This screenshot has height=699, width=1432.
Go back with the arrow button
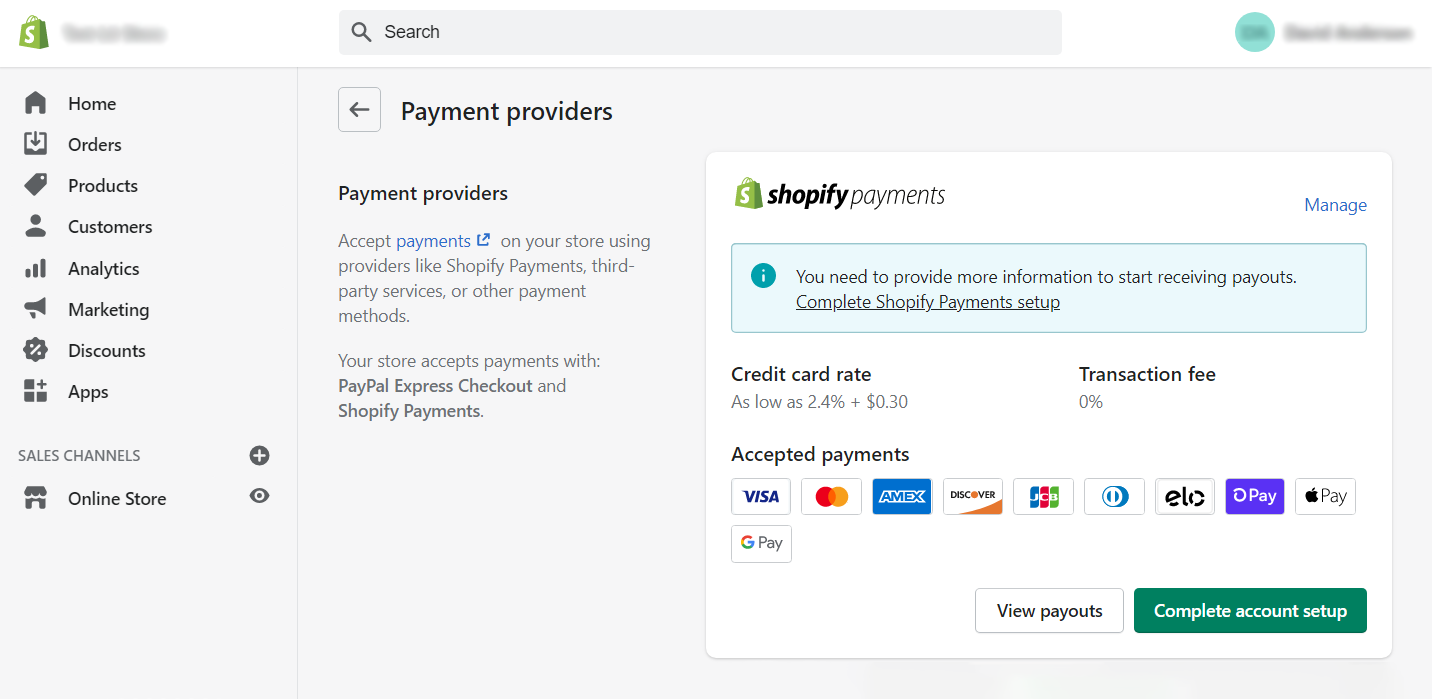(359, 109)
